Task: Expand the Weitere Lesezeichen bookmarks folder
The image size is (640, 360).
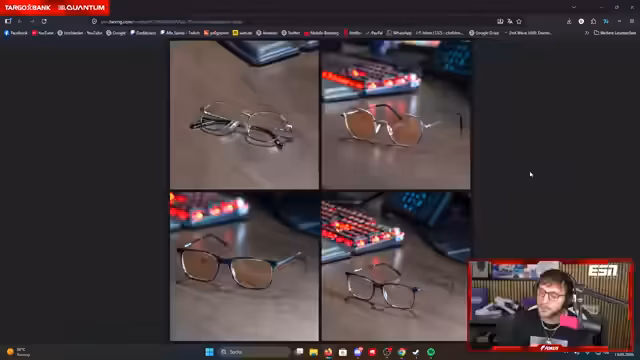Action: (615, 33)
